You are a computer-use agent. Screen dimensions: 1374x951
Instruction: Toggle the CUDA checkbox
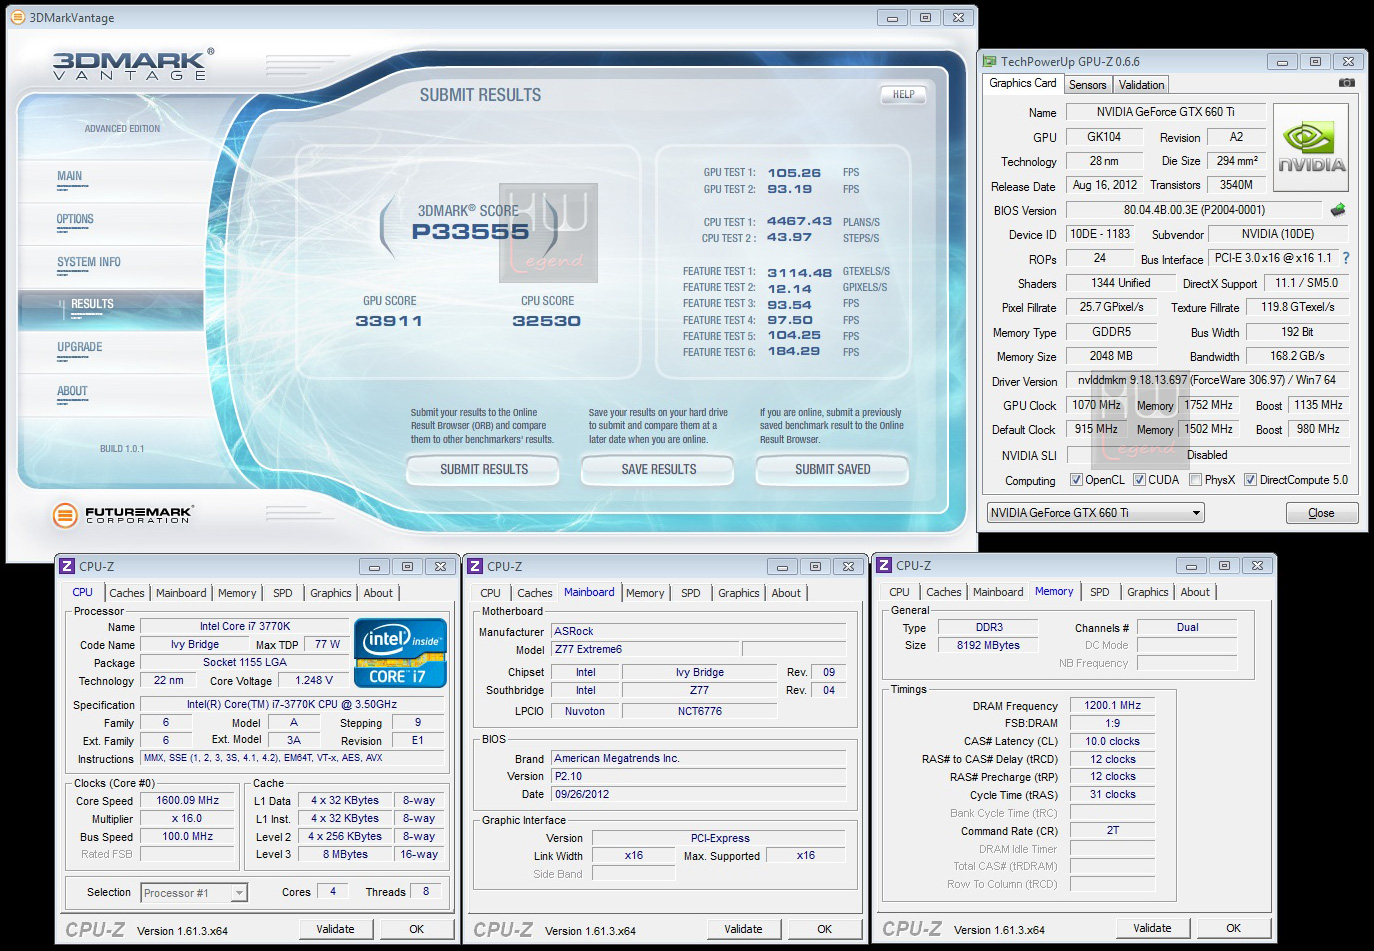coord(1139,480)
